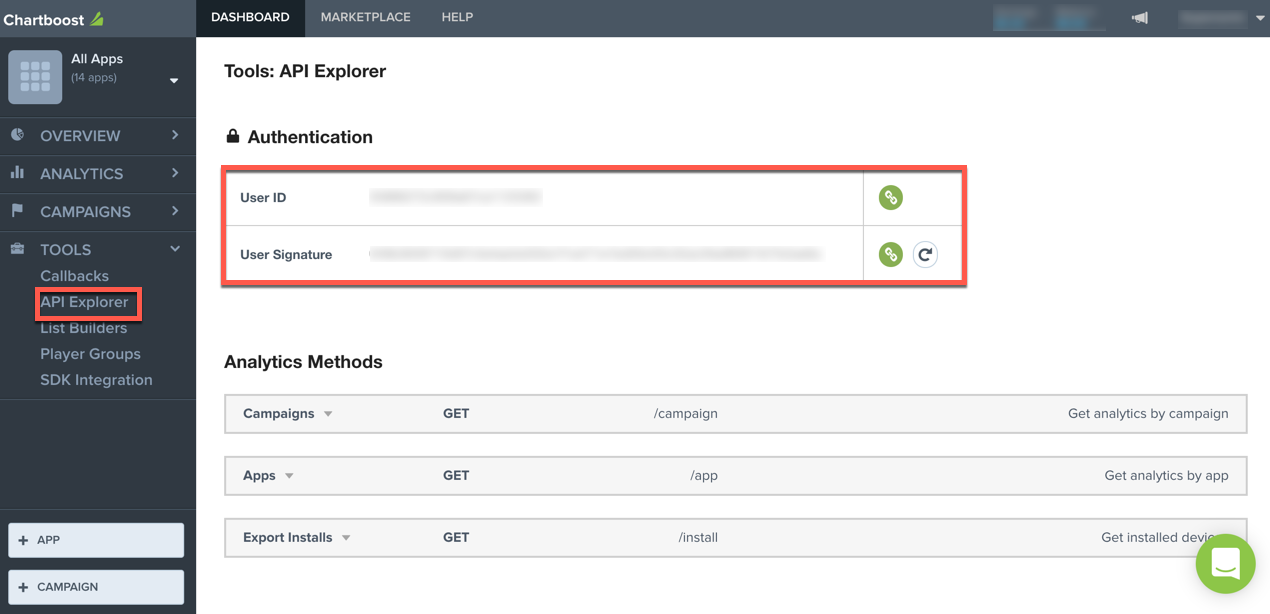Regenerate the User Signature with refresh icon
Image resolution: width=1270 pixels, height=614 pixels.
click(925, 255)
